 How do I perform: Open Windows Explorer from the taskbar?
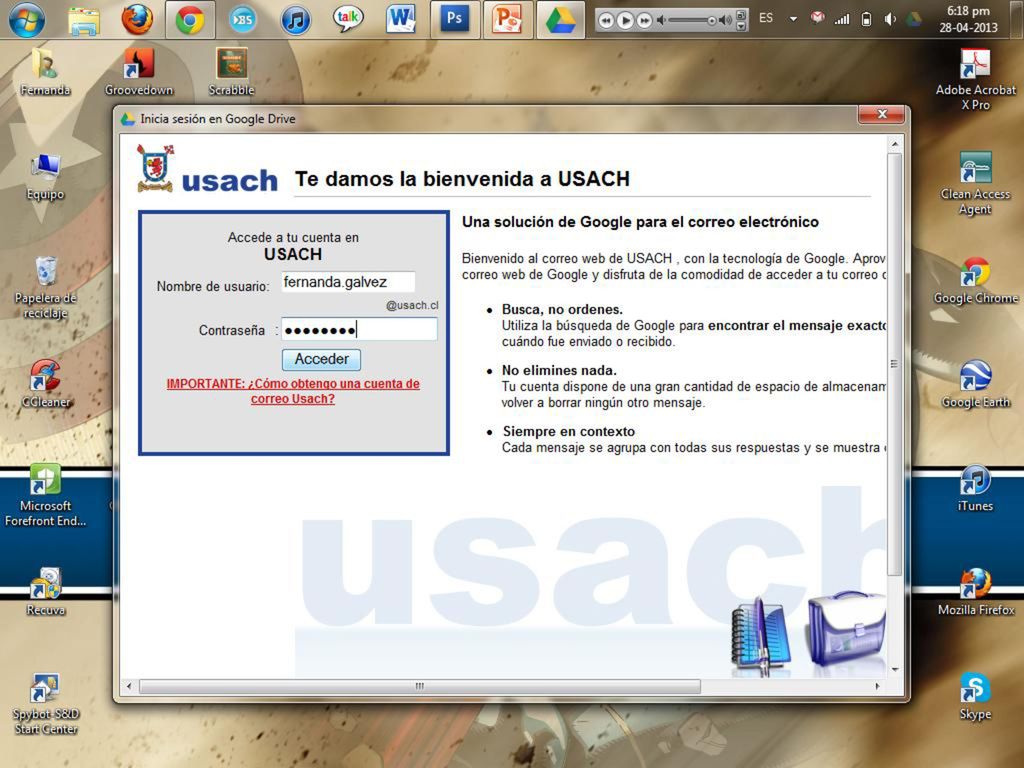(x=84, y=20)
